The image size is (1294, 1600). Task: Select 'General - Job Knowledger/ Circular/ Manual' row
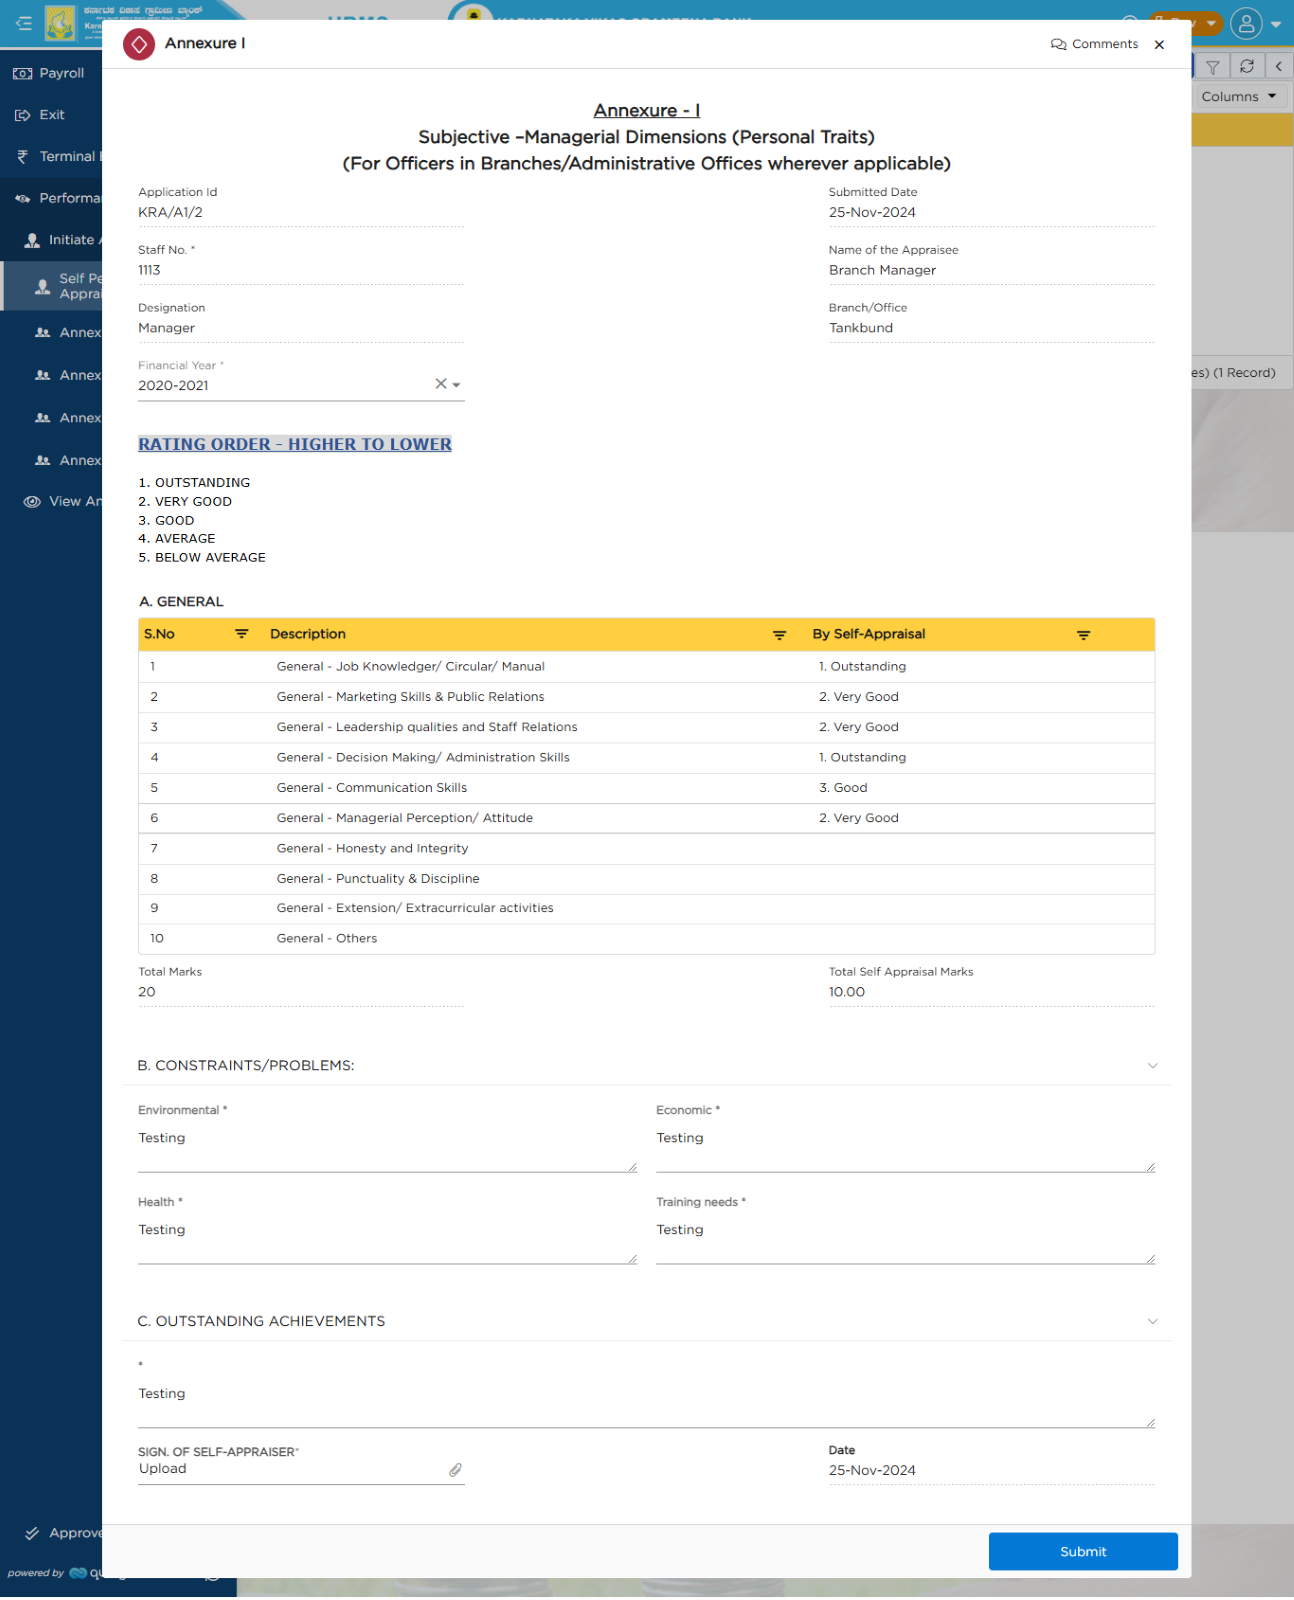tap(646, 667)
